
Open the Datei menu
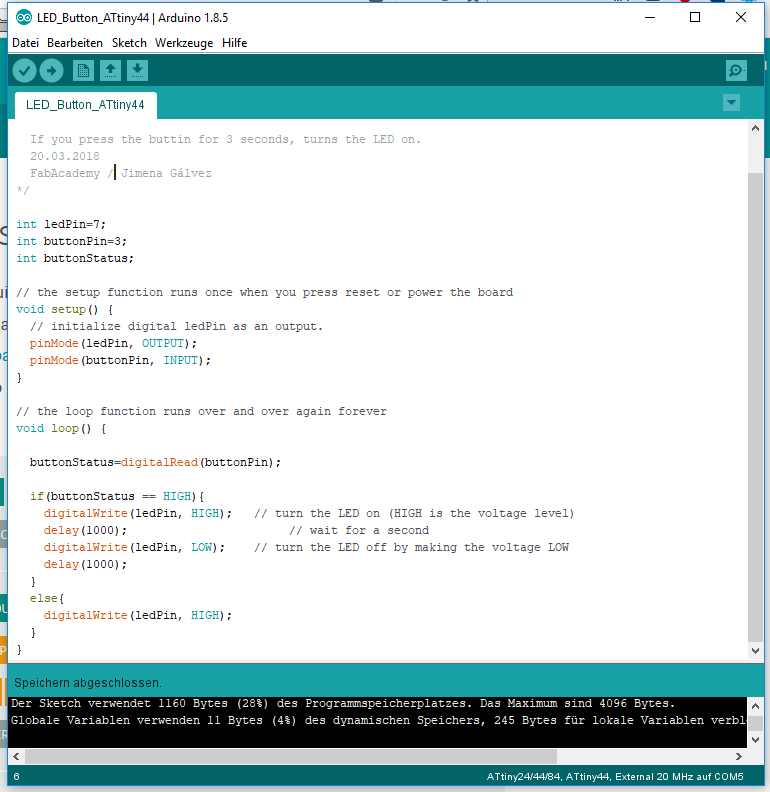click(25, 43)
